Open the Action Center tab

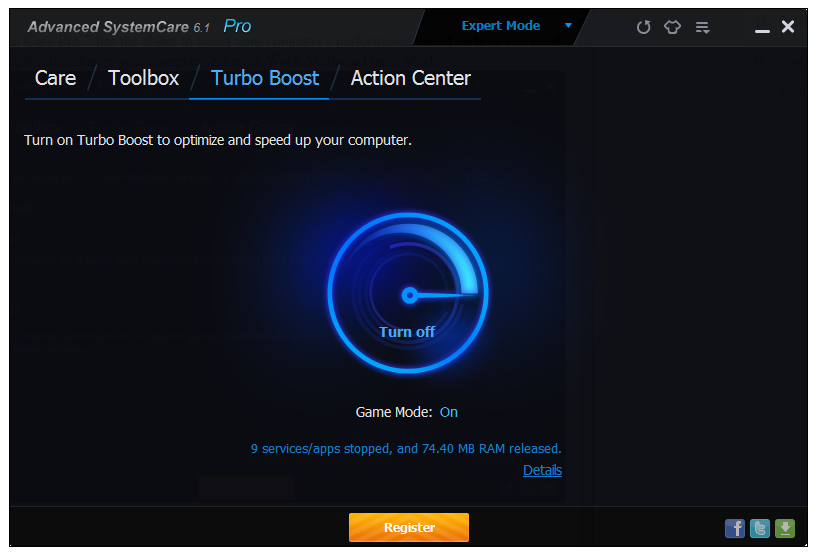(411, 78)
